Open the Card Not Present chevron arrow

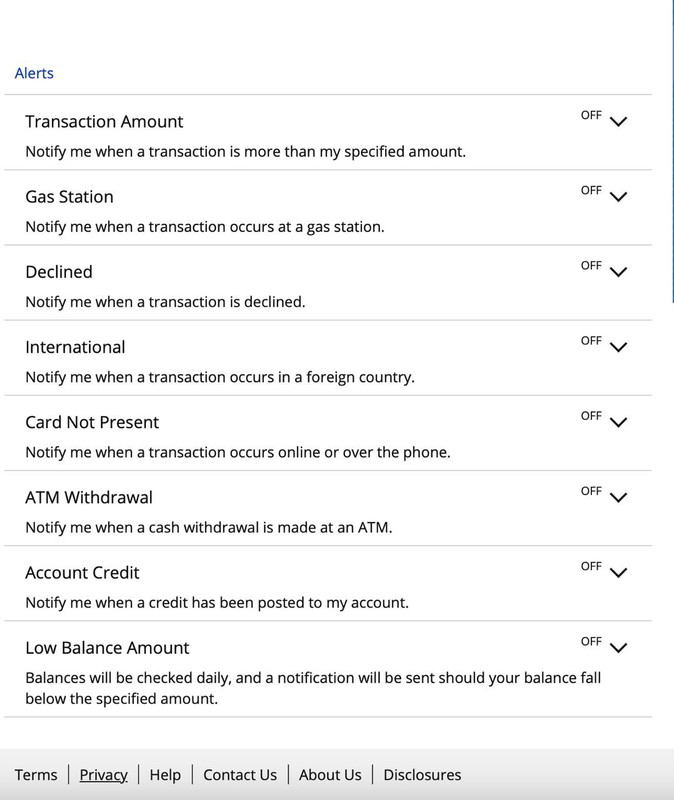(x=618, y=422)
